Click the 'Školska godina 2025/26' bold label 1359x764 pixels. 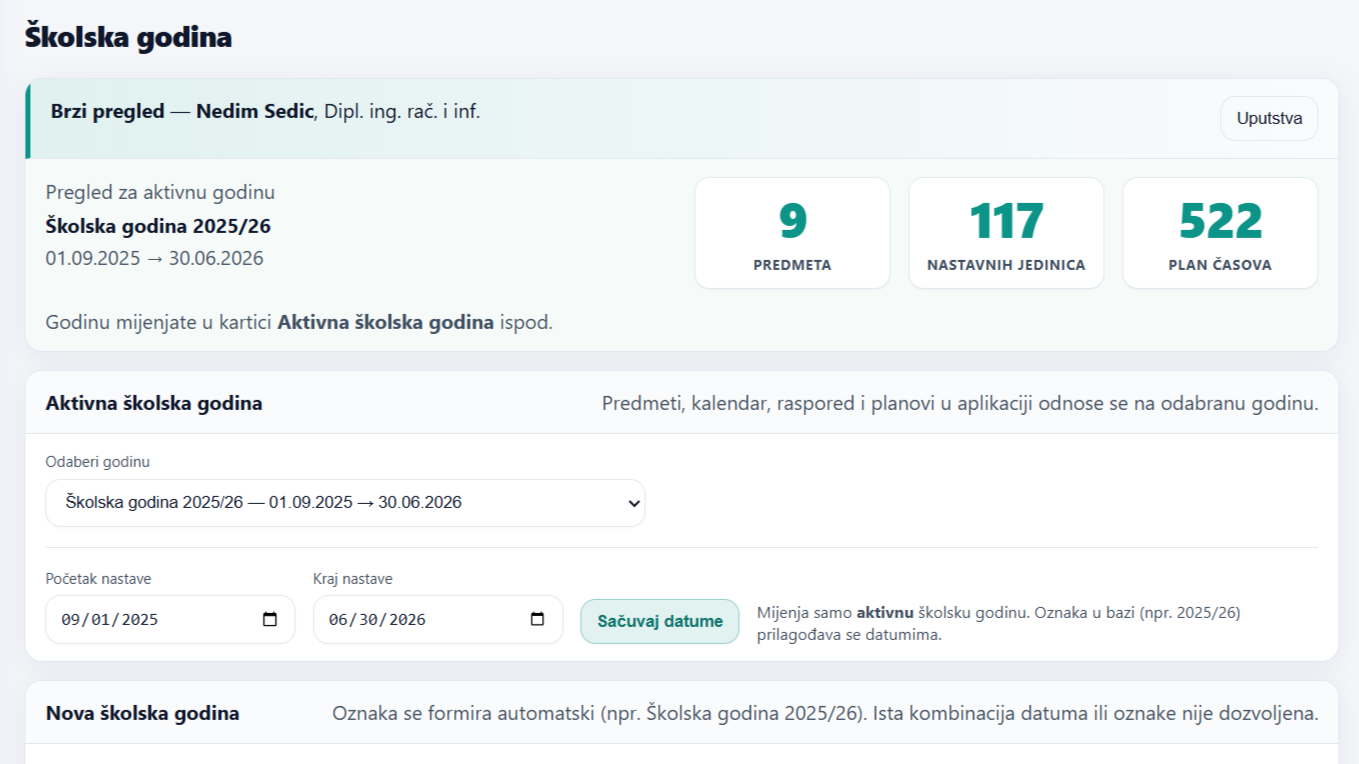click(x=158, y=226)
